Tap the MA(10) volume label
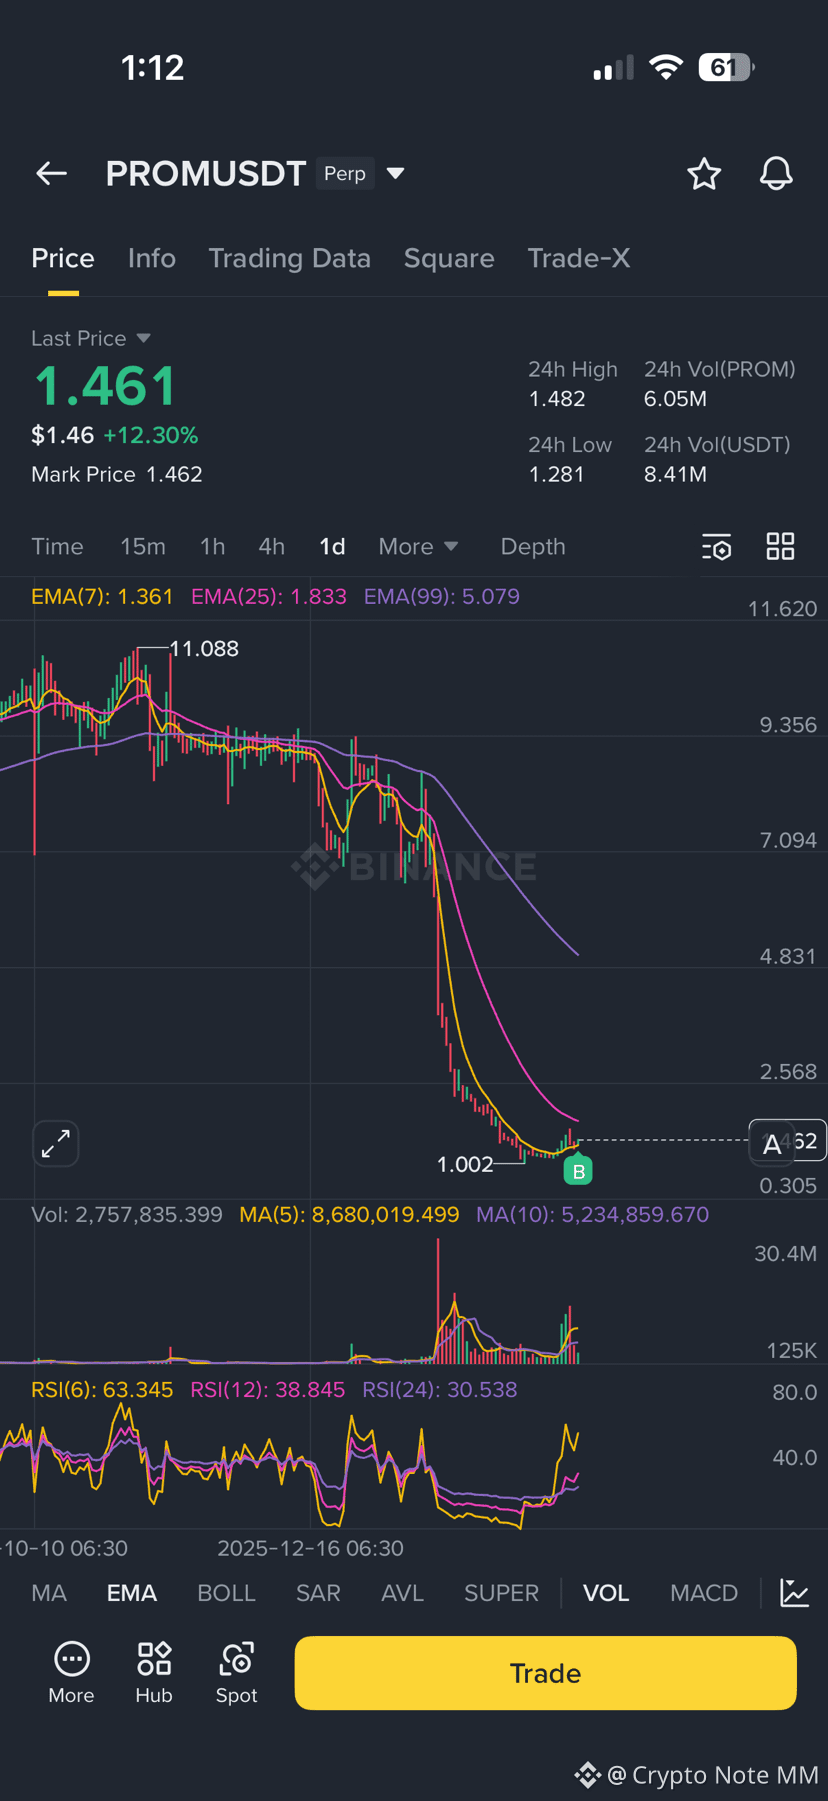Image resolution: width=828 pixels, height=1801 pixels. (593, 1215)
